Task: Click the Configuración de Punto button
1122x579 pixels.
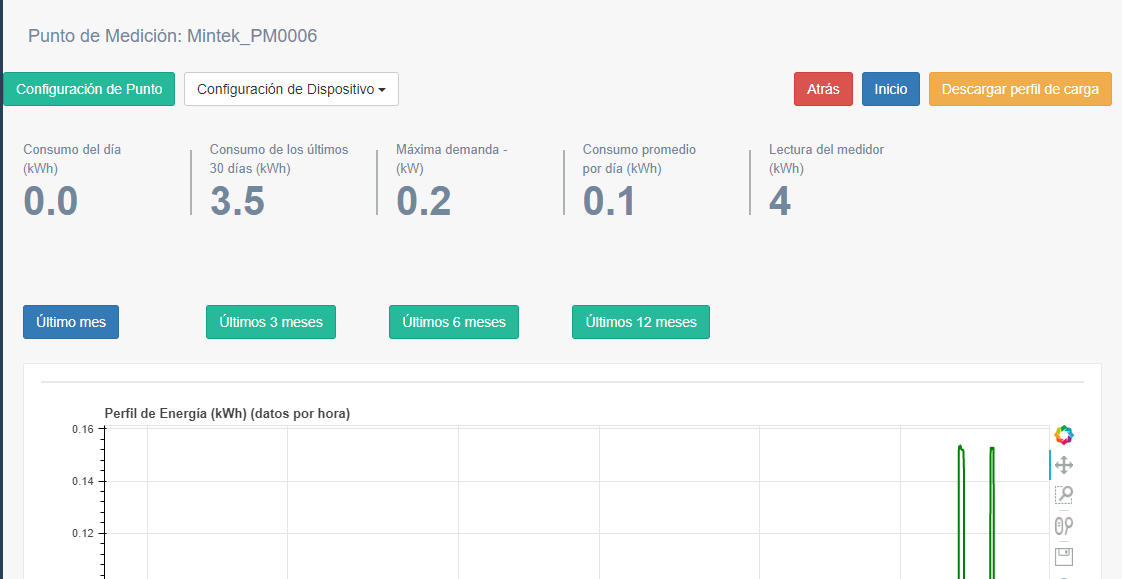Action: tap(89, 89)
